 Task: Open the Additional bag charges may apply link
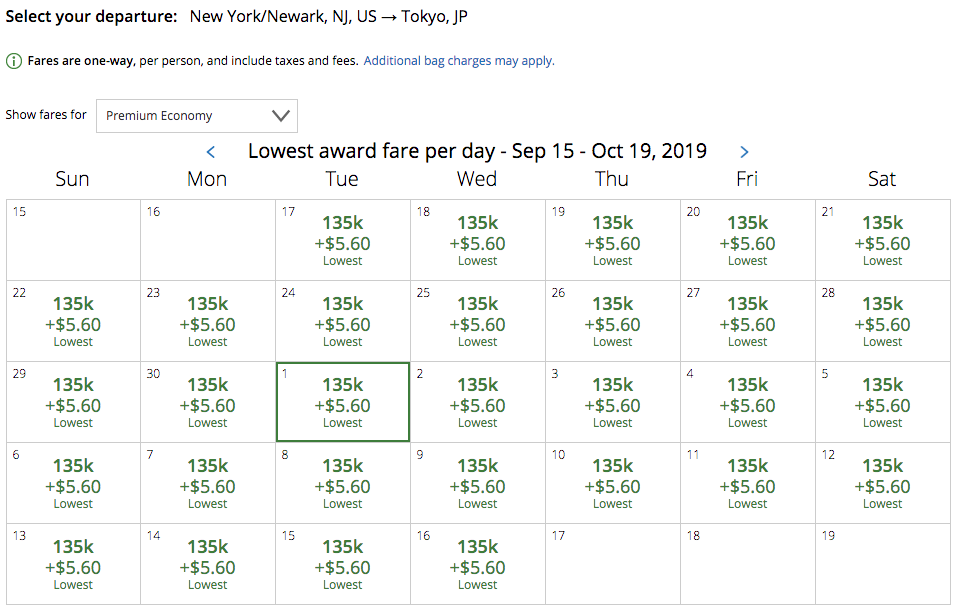459,61
